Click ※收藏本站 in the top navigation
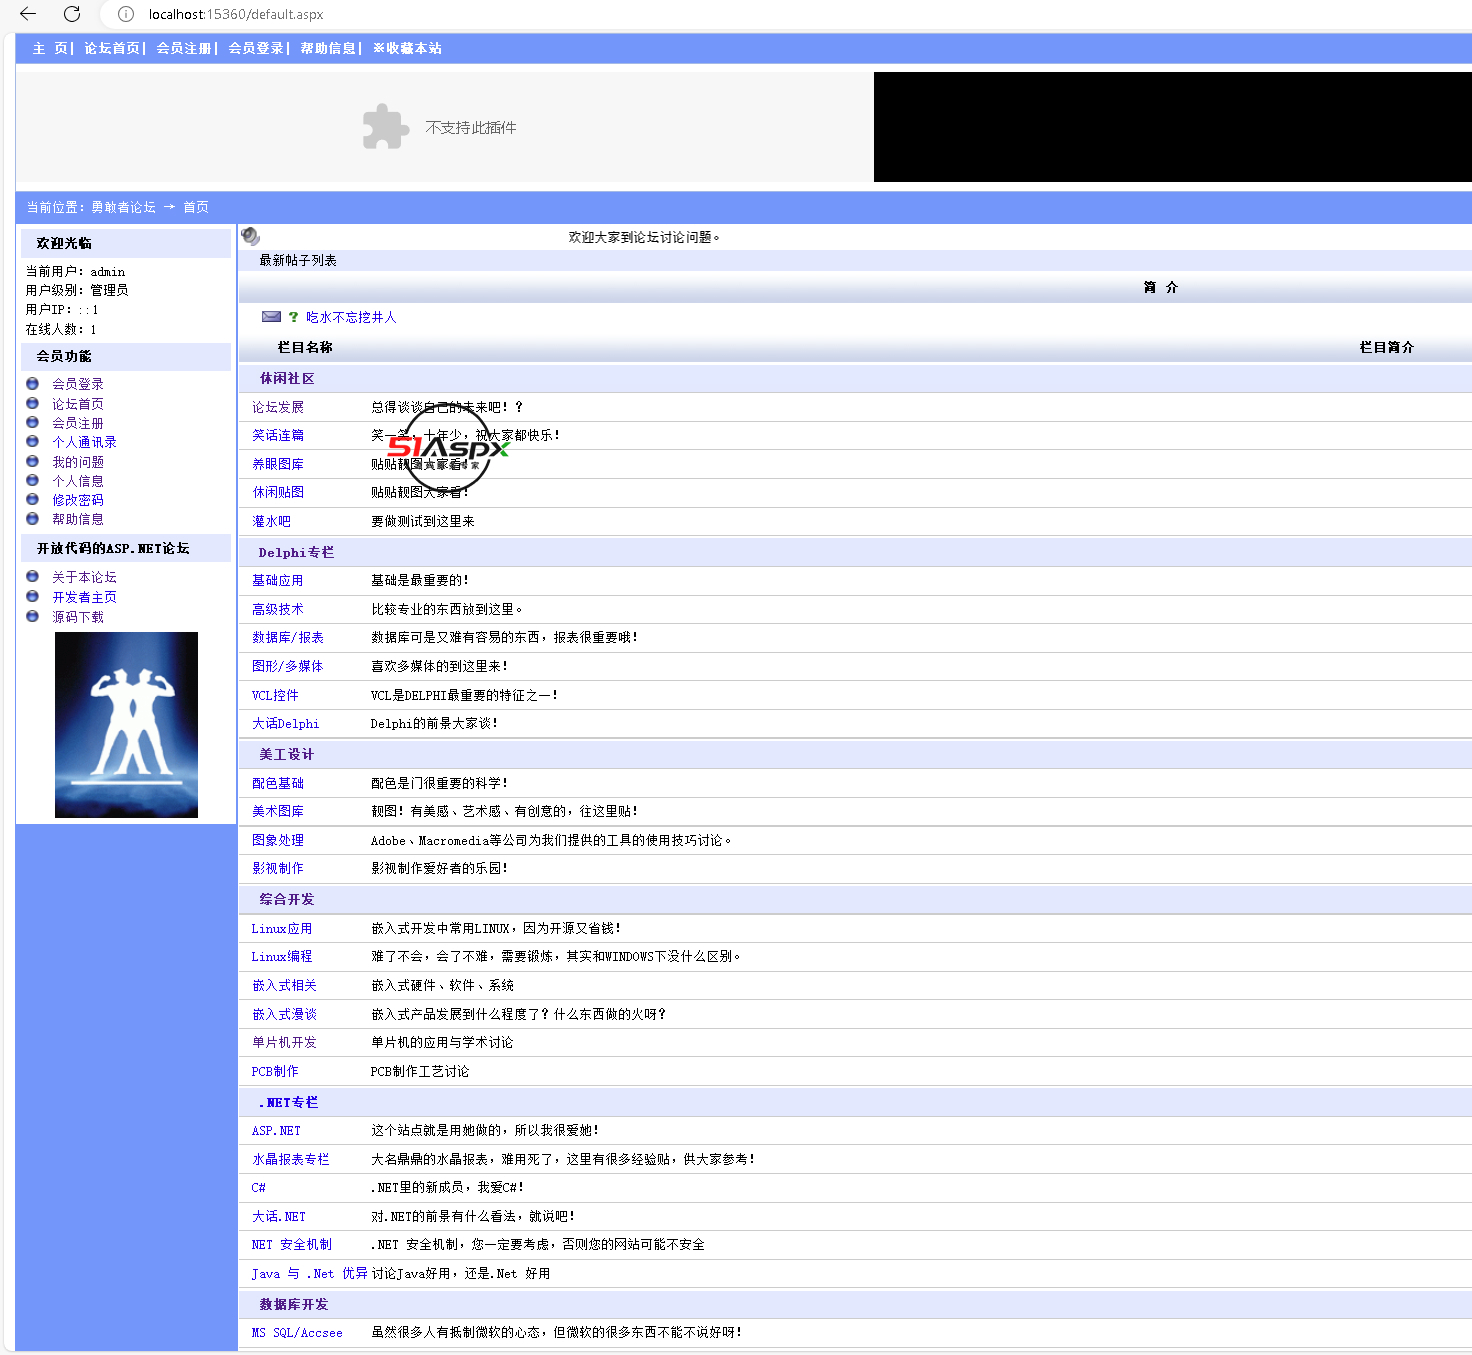1472x1355 pixels. click(407, 48)
